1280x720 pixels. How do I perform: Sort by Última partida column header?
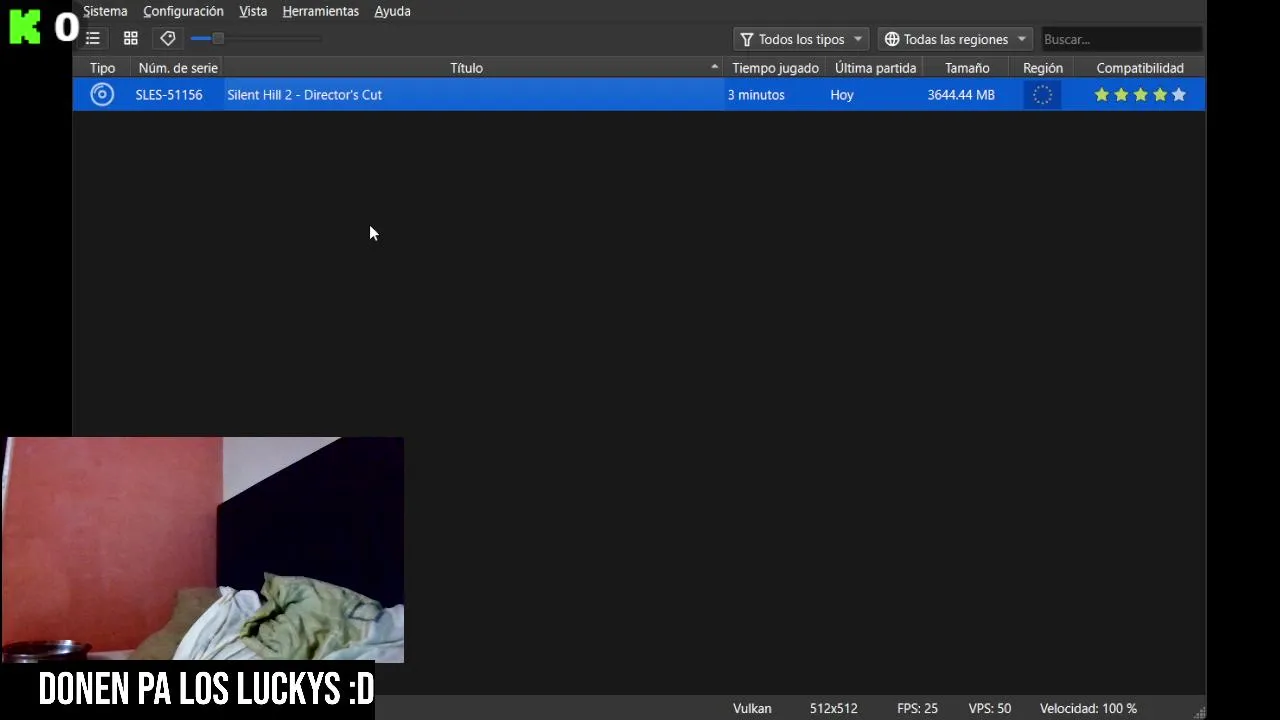coord(875,68)
